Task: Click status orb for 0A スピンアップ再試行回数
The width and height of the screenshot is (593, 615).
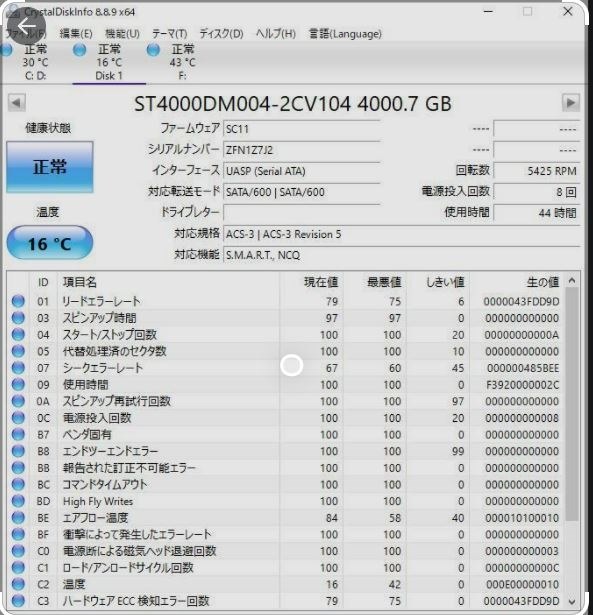Action: (18, 401)
